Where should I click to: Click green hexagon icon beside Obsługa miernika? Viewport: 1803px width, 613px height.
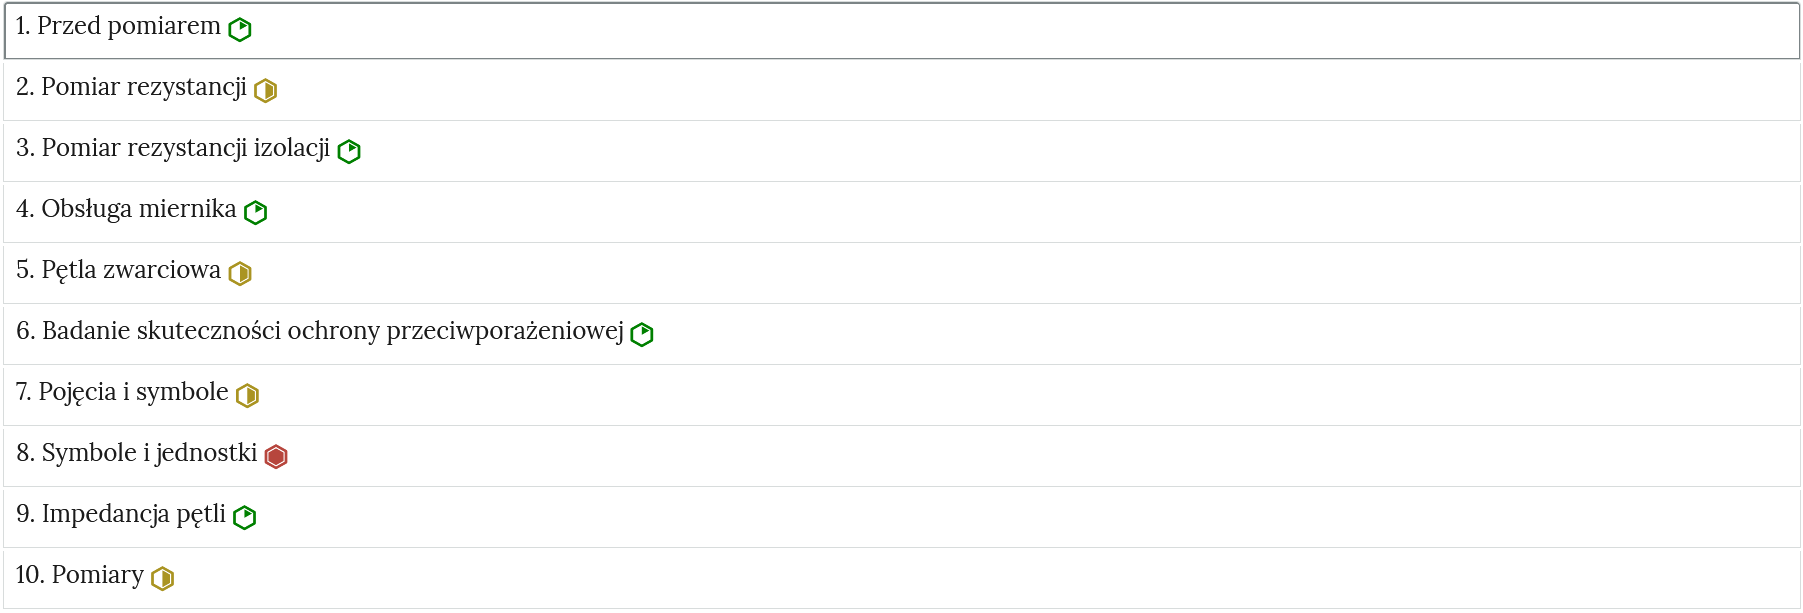tap(256, 213)
